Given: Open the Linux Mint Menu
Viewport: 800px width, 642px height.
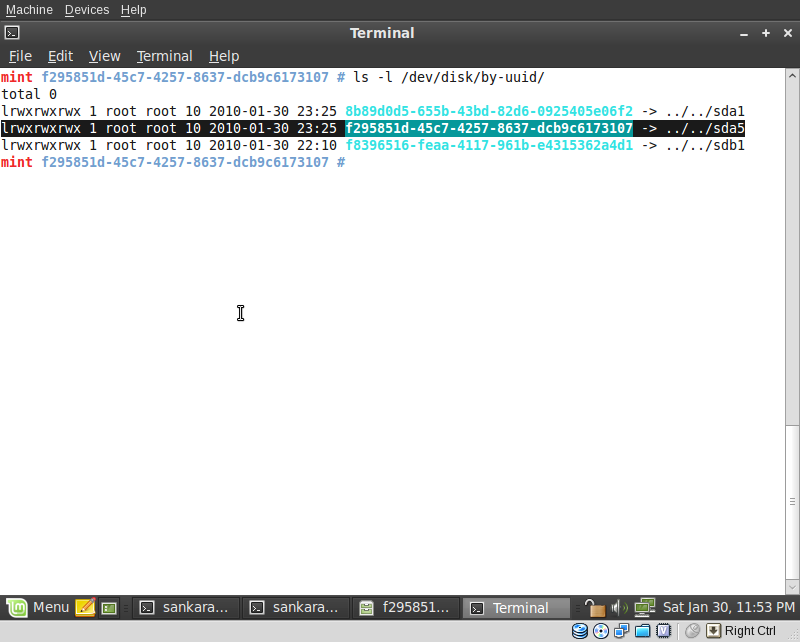Looking at the screenshot, I should coord(42,607).
